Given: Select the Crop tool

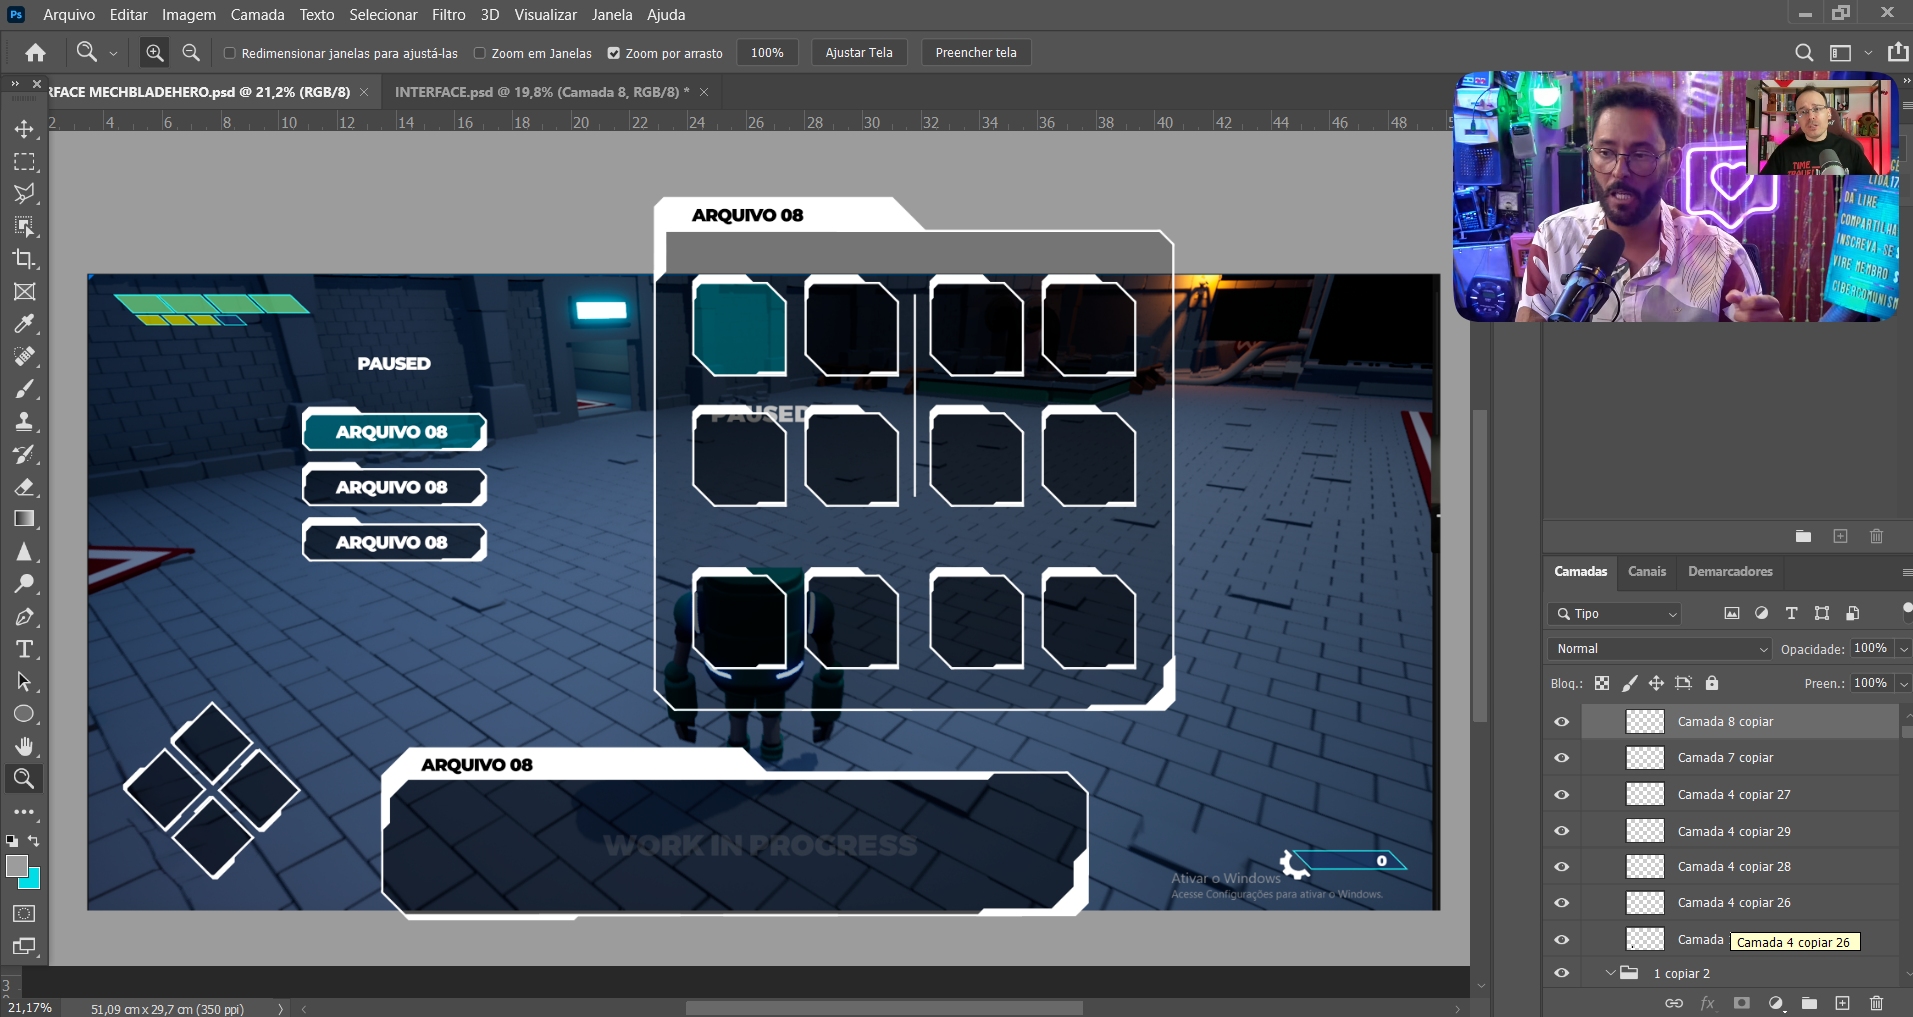Looking at the screenshot, I should tap(24, 259).
